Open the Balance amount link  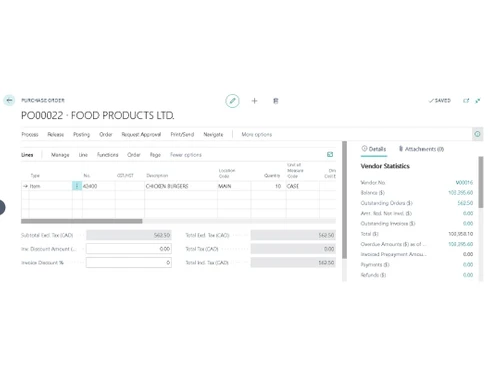460,193
